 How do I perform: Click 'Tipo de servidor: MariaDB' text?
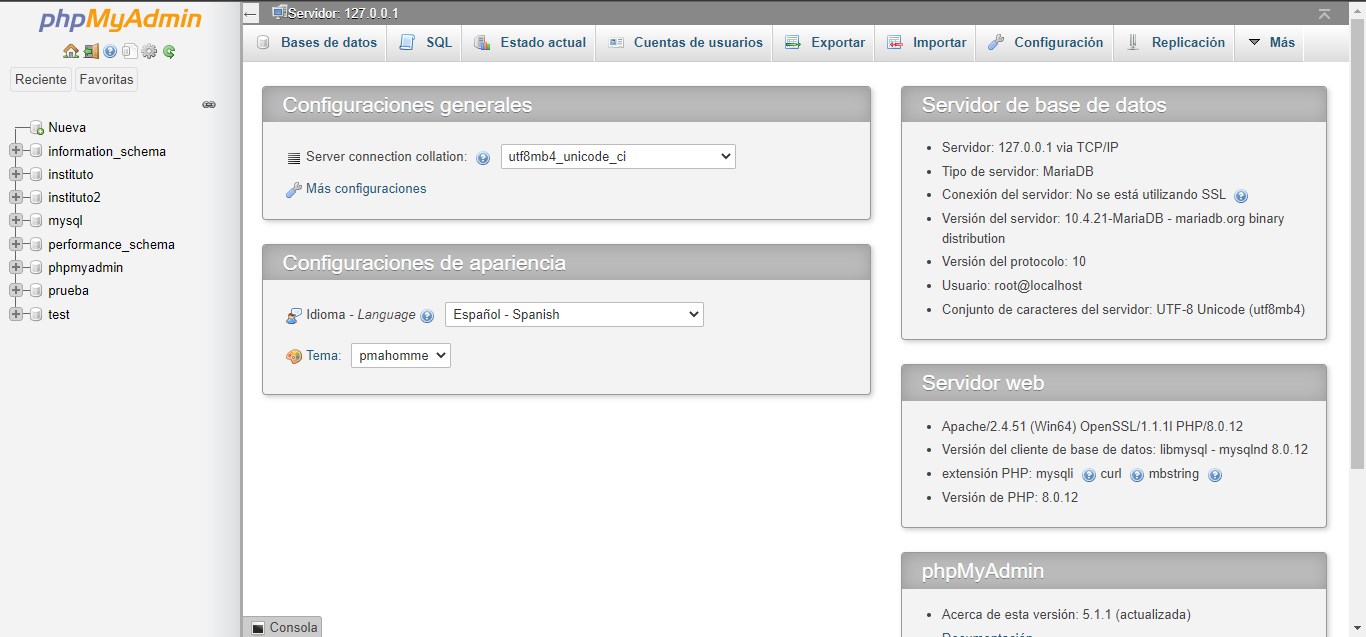(x=1018, y=171)
